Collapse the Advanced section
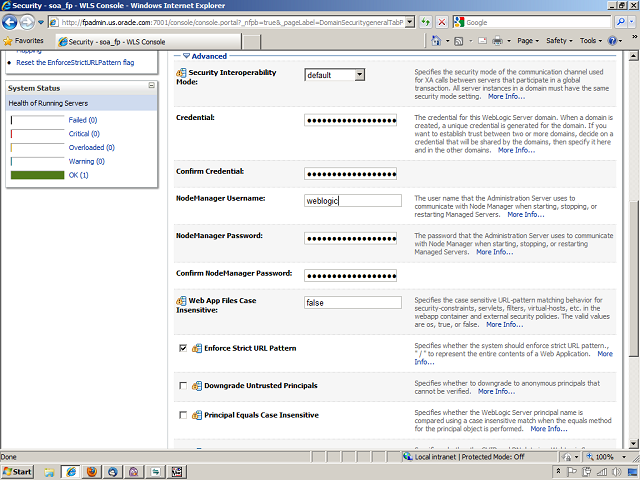 [x=186, y=57]
